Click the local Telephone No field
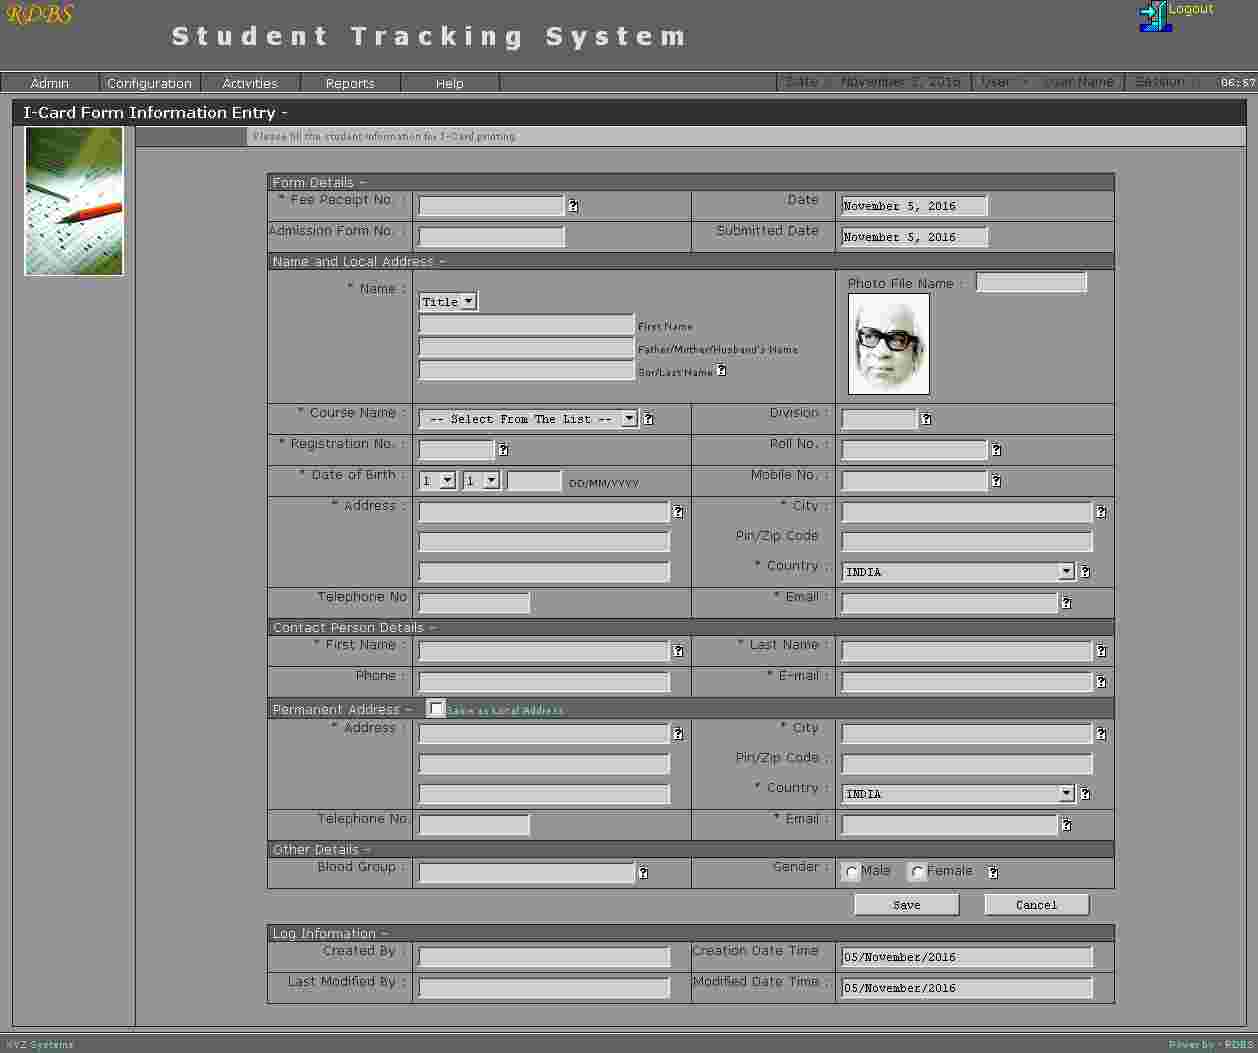Image resolution: width=1258 pixels, height=1053 pixels. coord(474,603)
